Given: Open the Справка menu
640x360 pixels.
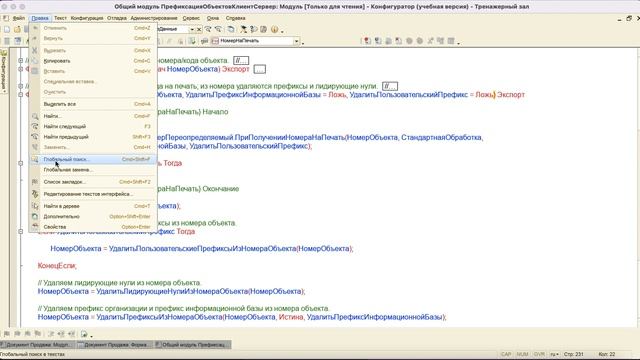Looking at the screenshot, I should (x=235, y=18).
